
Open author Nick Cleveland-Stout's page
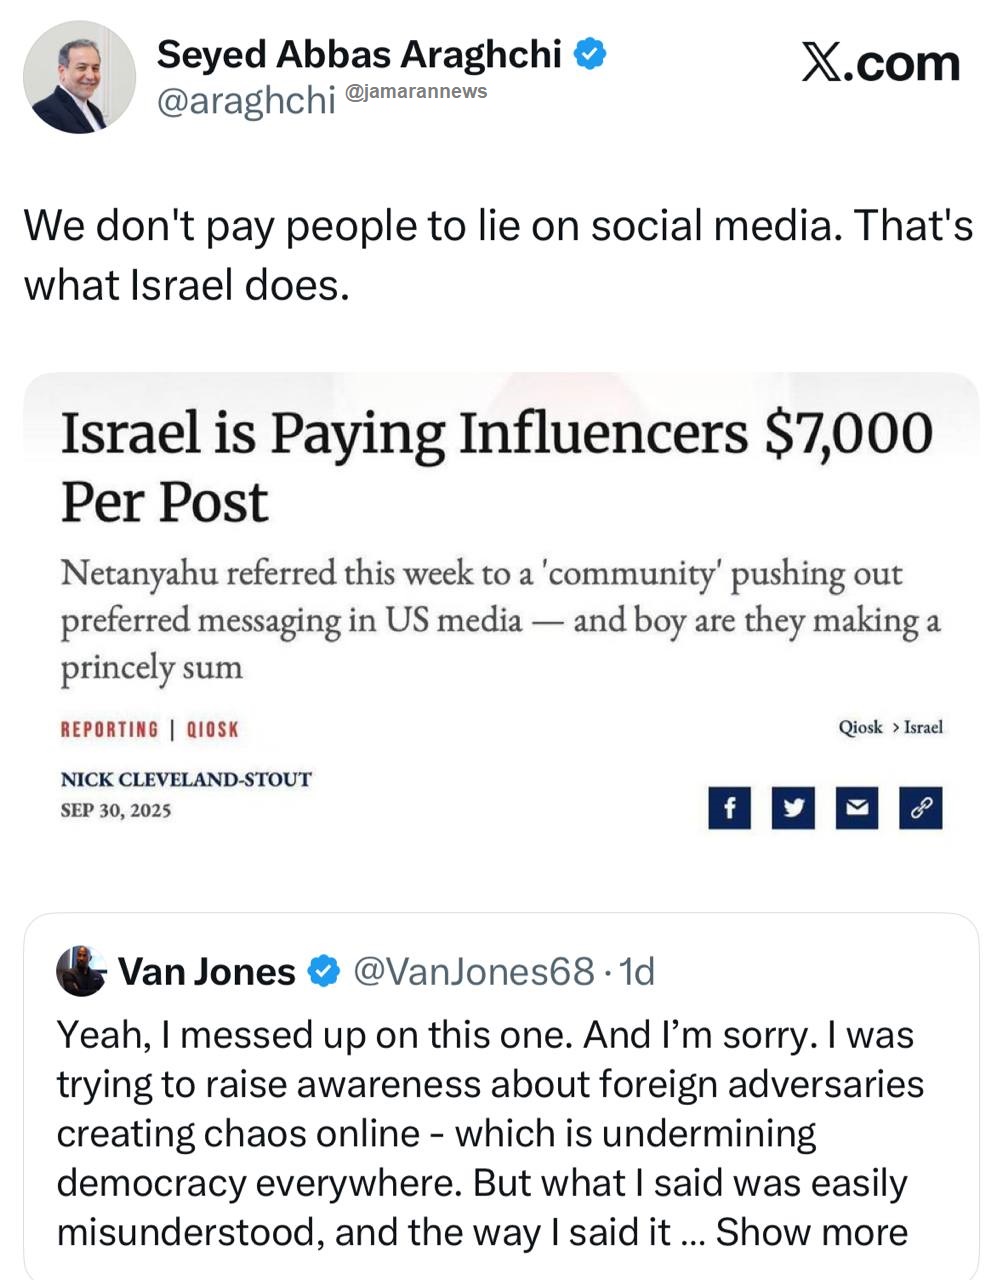point(186,779)
